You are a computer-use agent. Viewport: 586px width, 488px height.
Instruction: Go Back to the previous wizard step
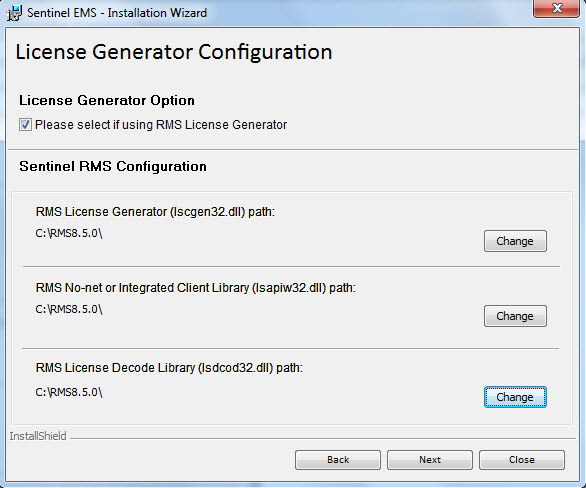pos(338,460)
